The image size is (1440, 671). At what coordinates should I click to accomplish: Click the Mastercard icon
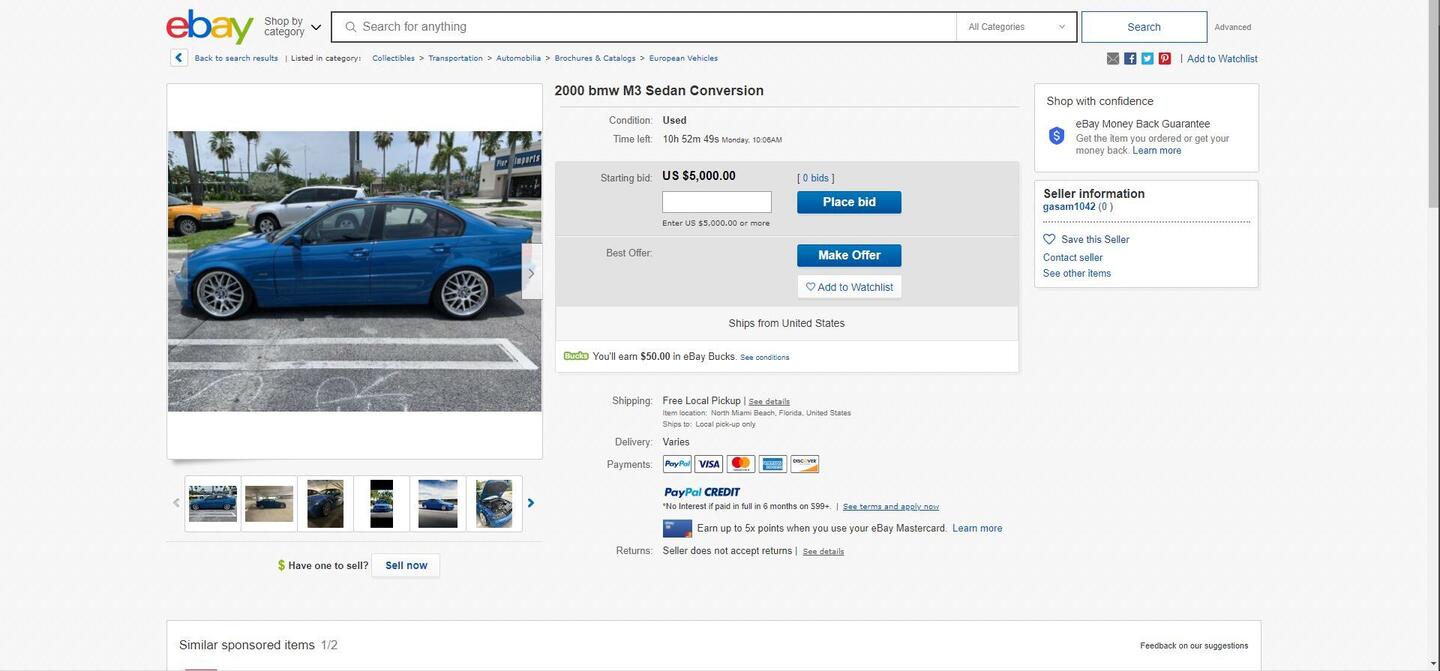point(741,464)
